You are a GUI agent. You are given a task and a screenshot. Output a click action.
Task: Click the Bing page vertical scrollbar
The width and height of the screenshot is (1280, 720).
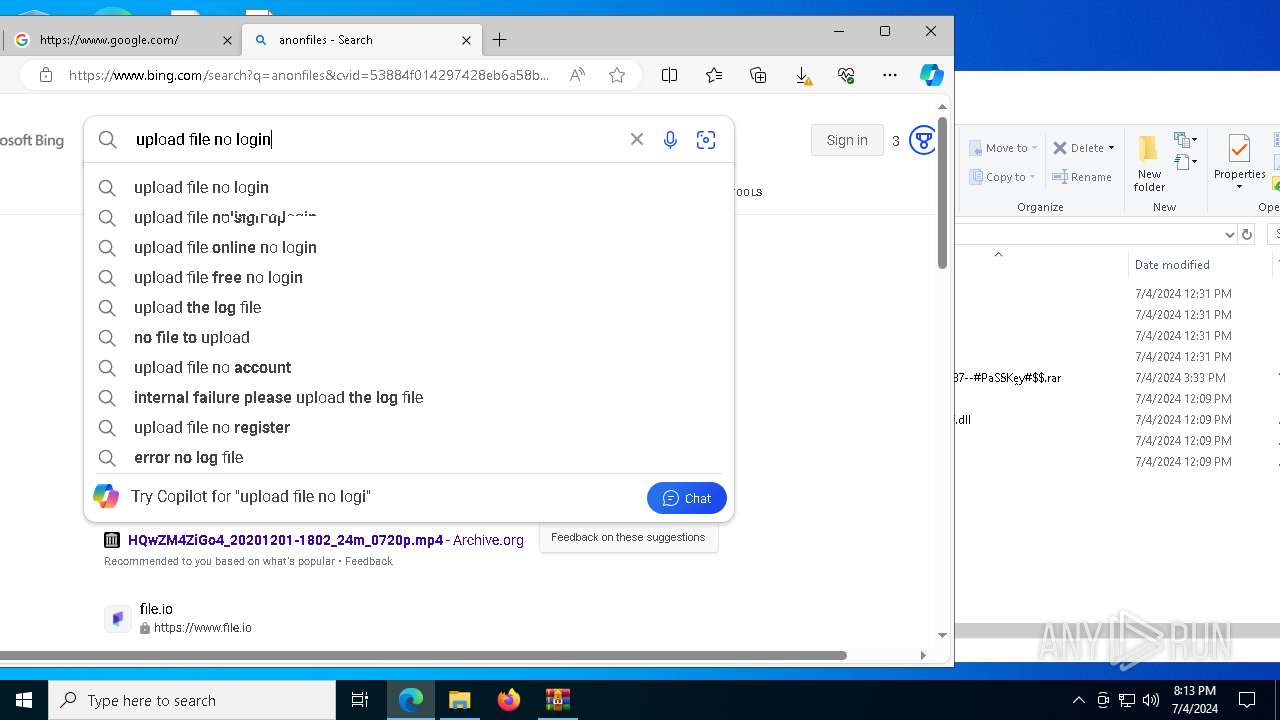(x=942, y=195)
